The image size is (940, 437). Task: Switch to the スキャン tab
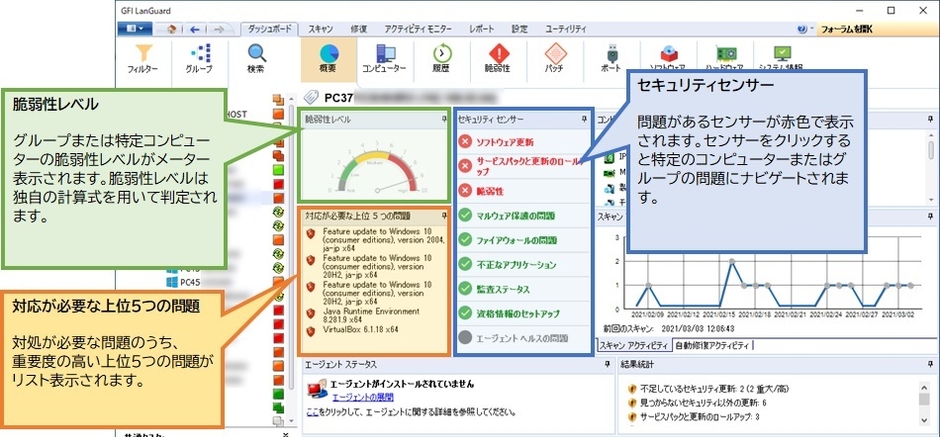click(320, 29)
